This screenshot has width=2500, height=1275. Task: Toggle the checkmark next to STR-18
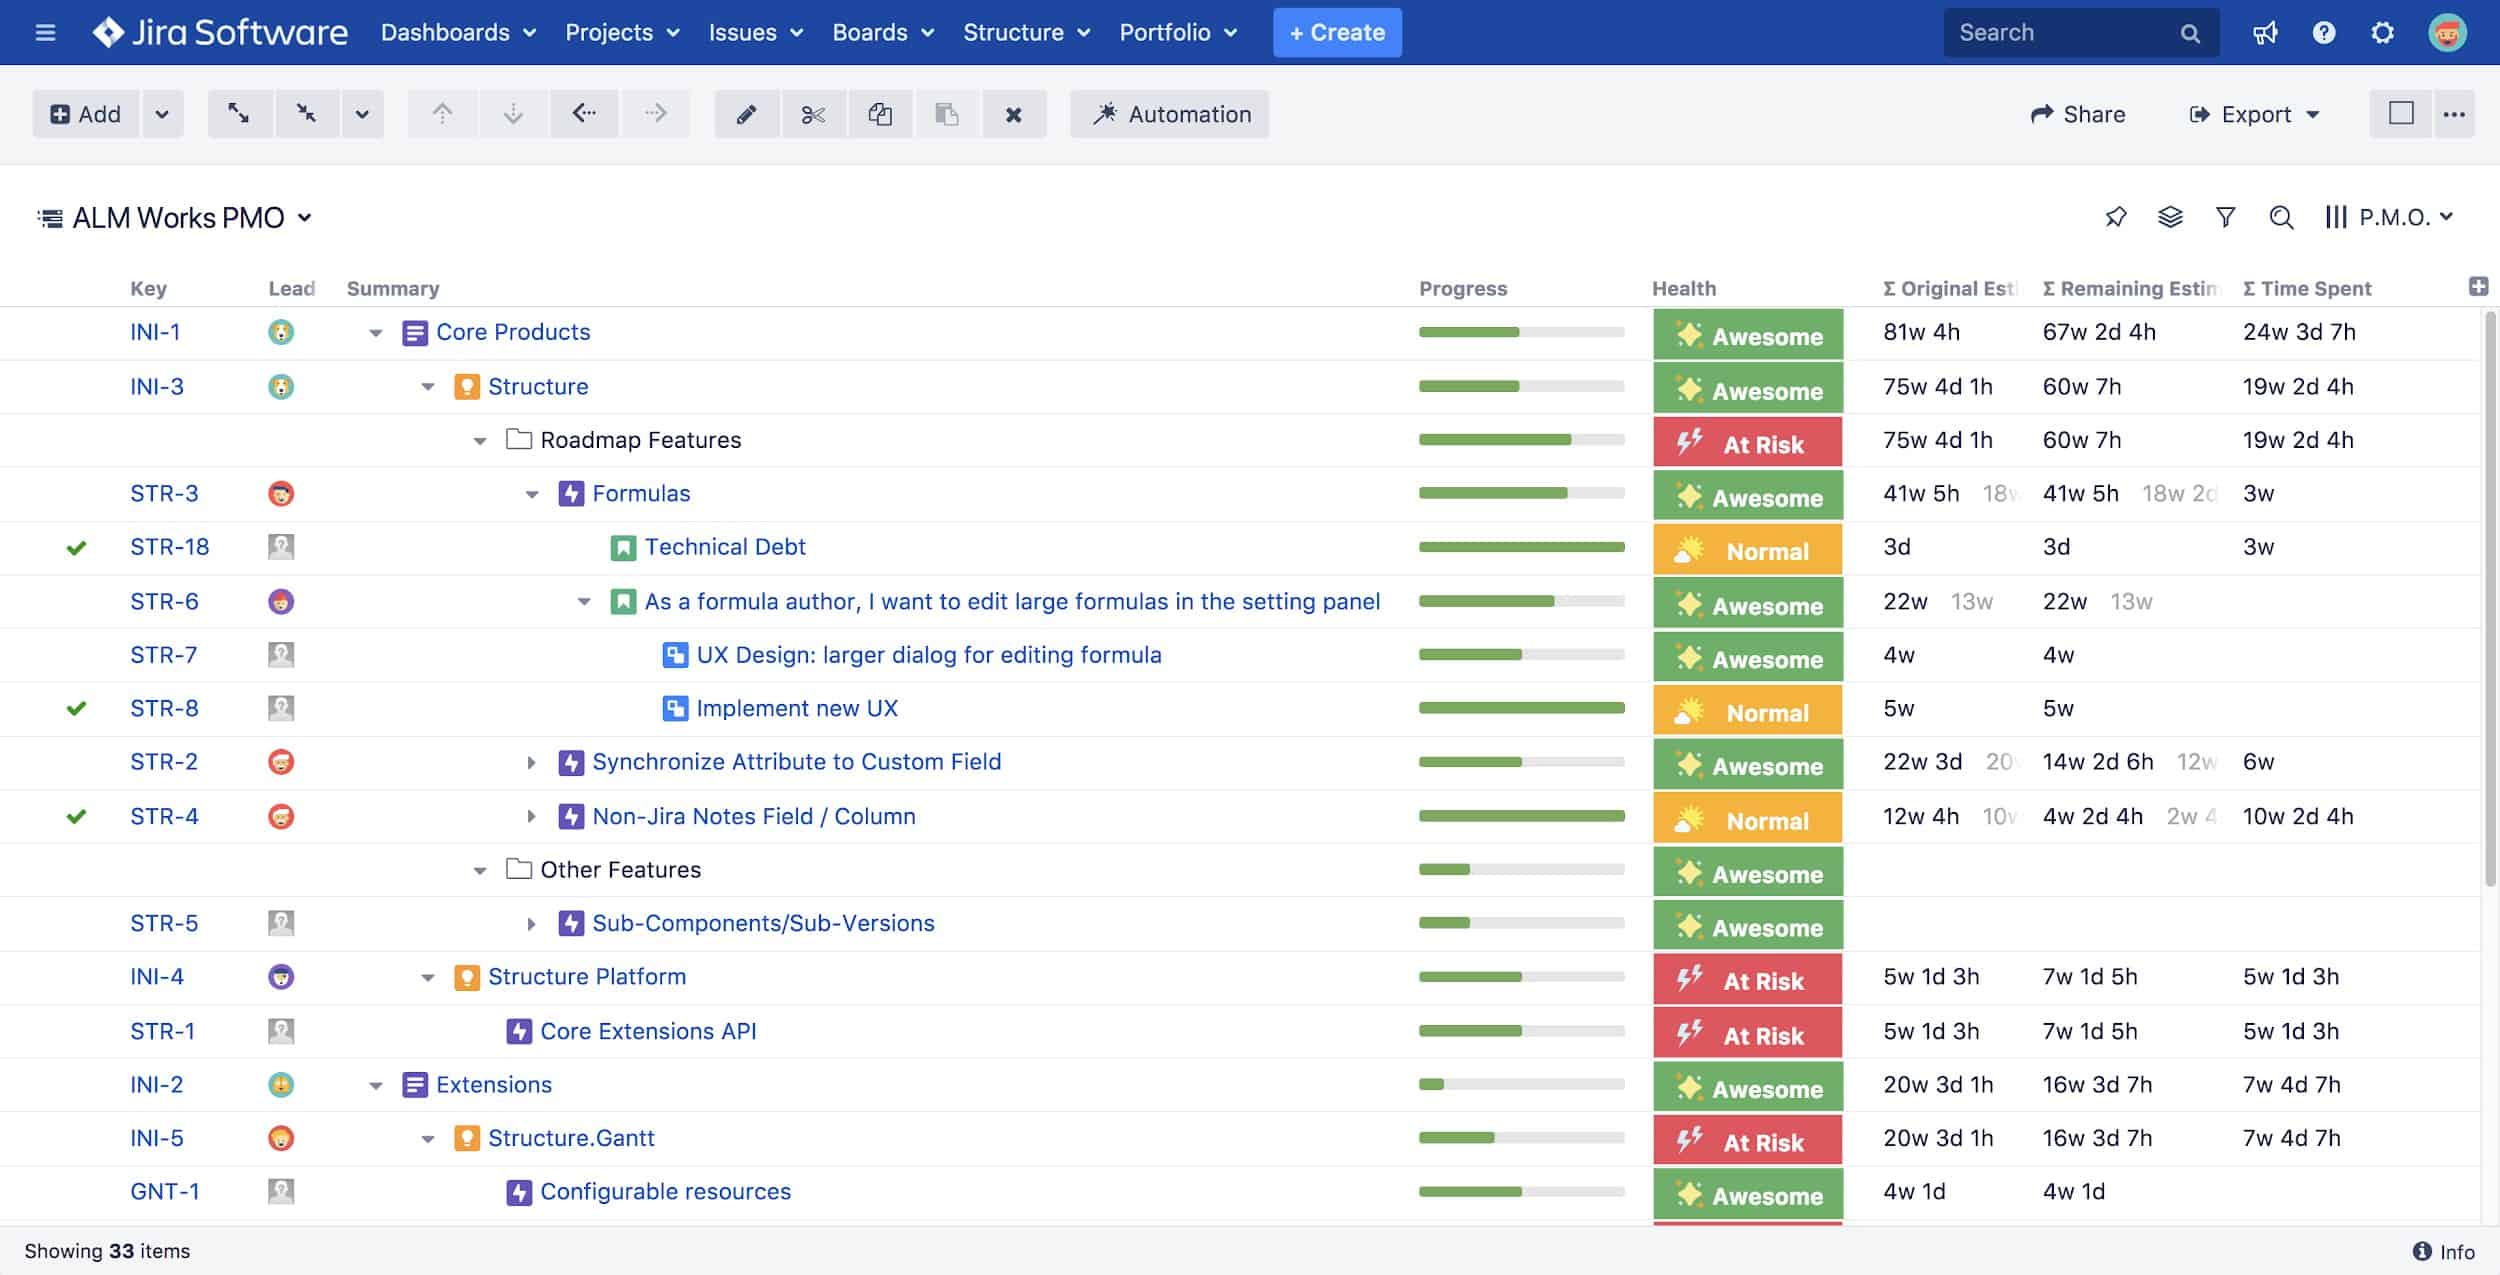77,547
